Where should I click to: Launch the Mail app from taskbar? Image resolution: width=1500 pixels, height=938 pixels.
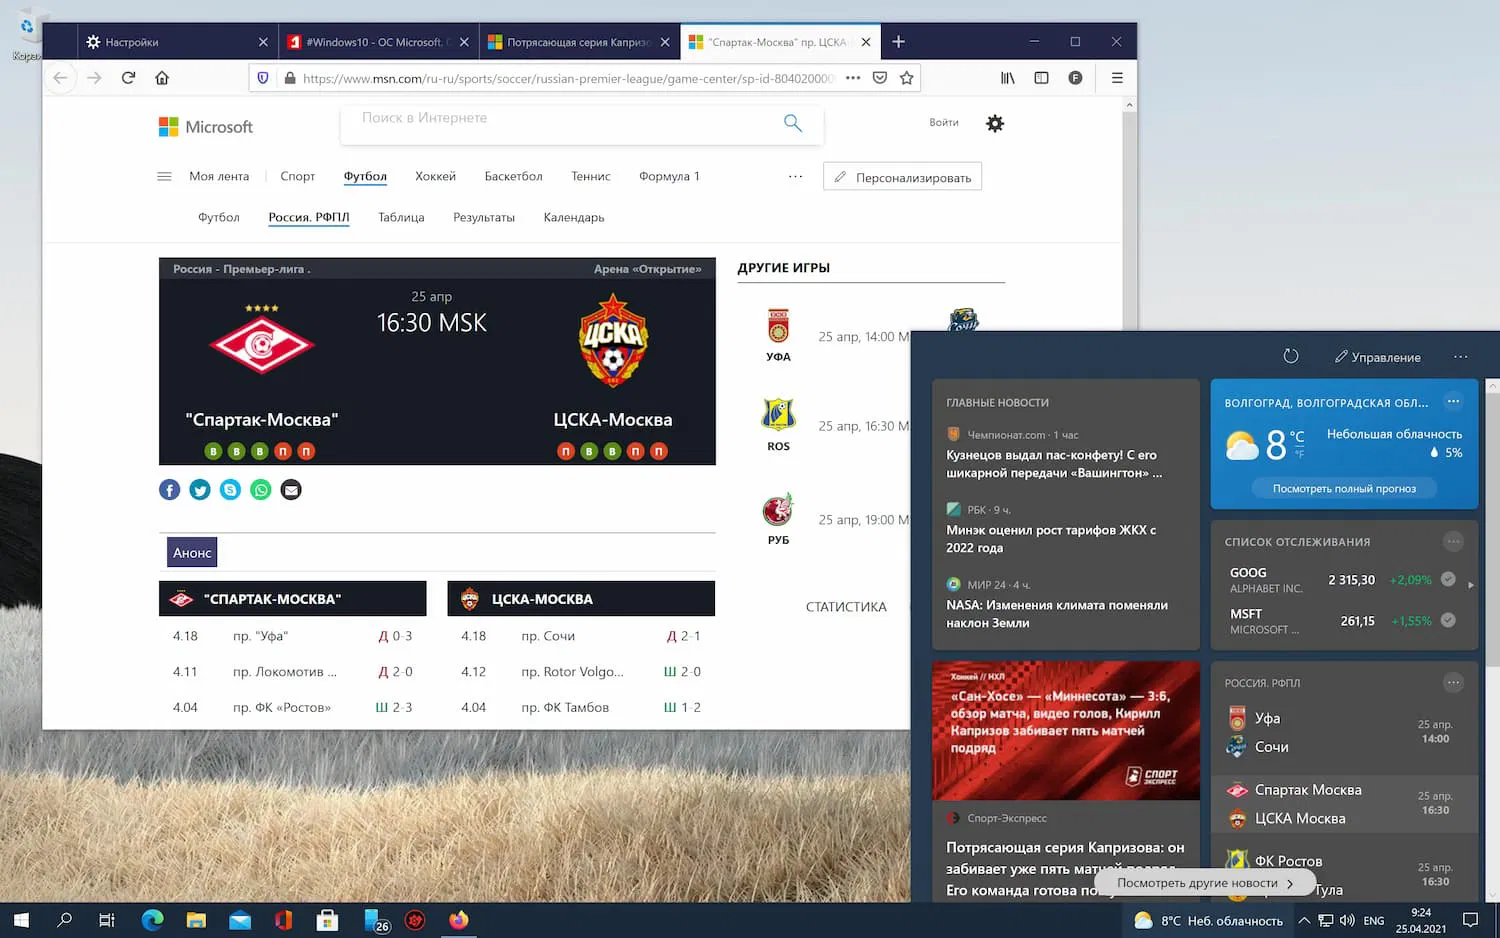click(240, 920)
